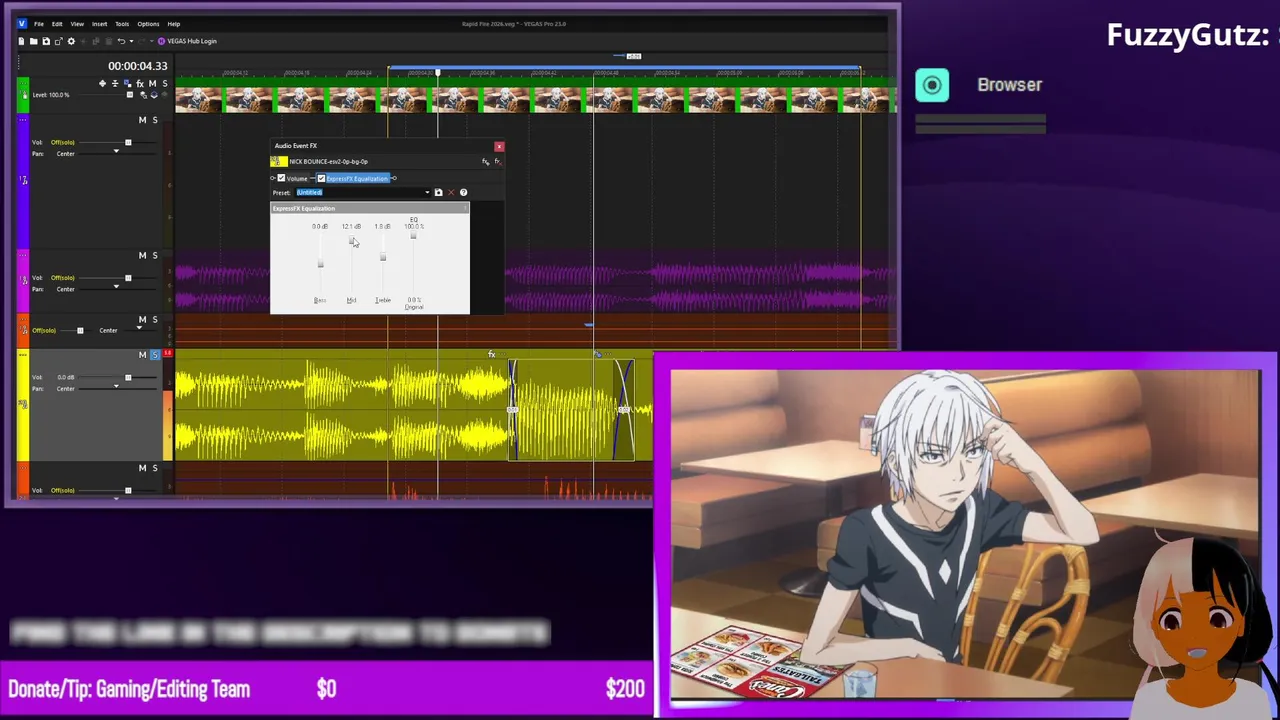
Task: Click the EQ/Original mix slider handle
Action: pos(413,235)
